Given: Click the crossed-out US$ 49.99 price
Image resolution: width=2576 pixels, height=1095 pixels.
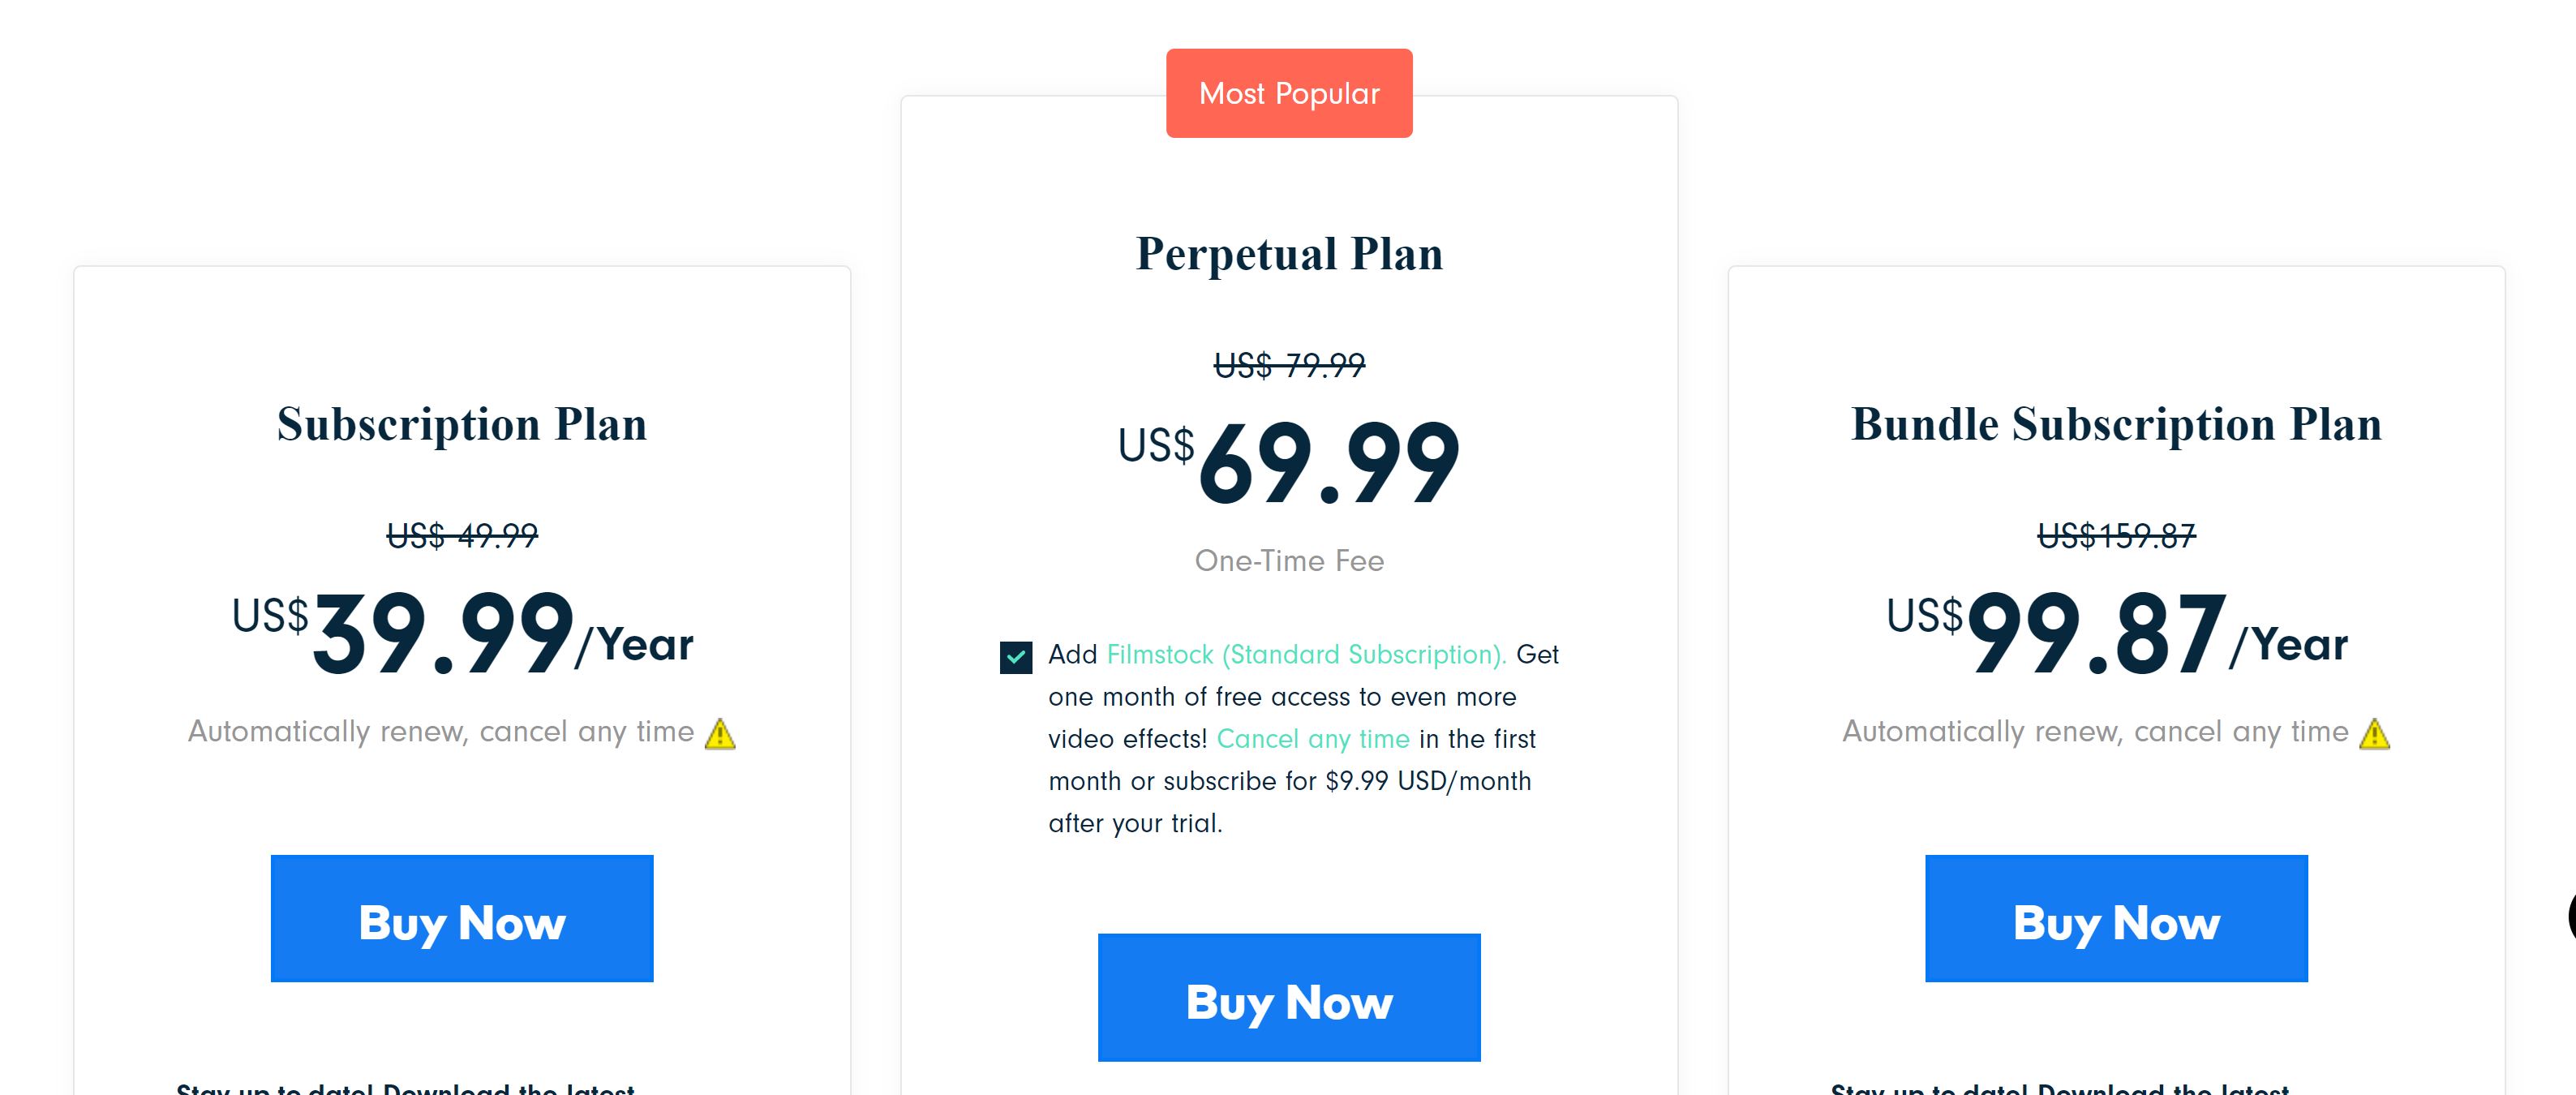Looking at the screenshot, I should tap(462, 536).
